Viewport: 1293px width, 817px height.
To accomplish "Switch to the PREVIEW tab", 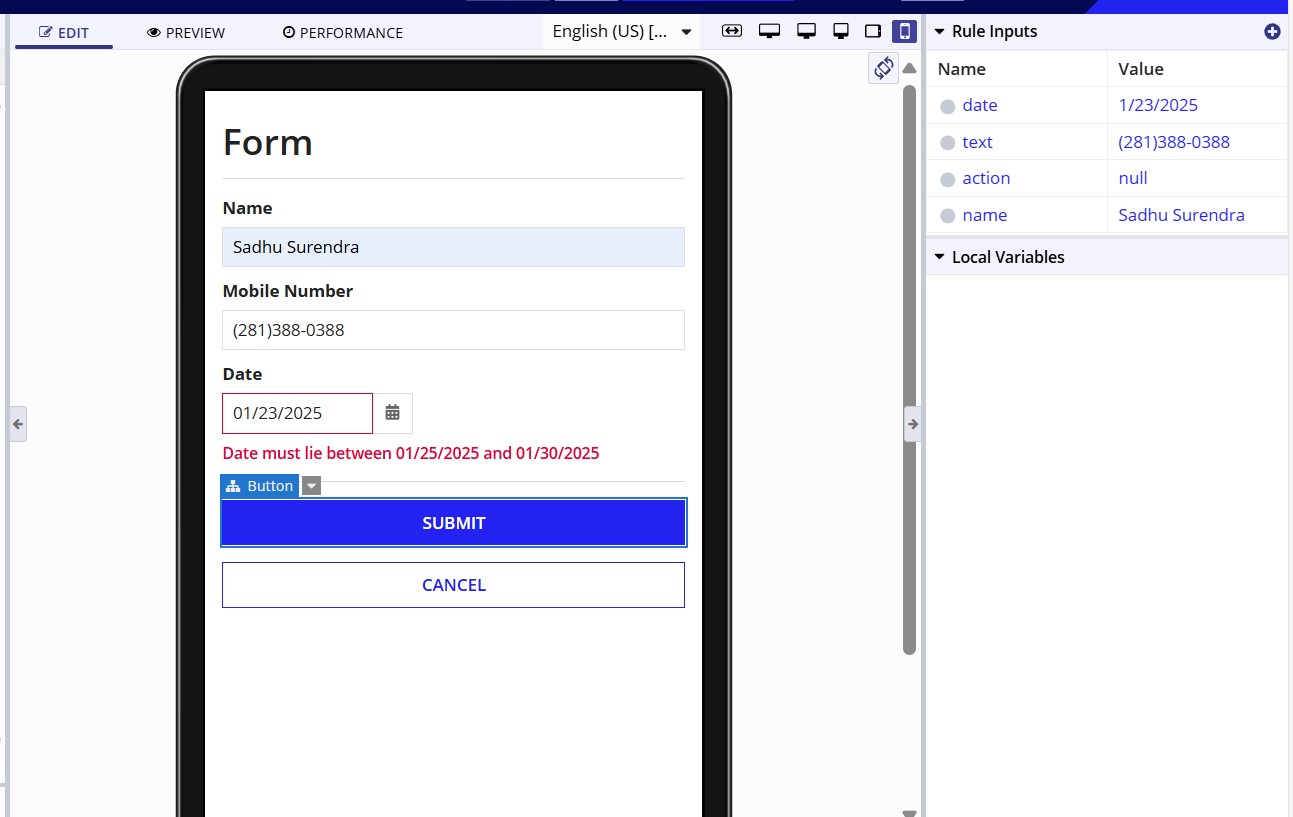I will 186,32.
